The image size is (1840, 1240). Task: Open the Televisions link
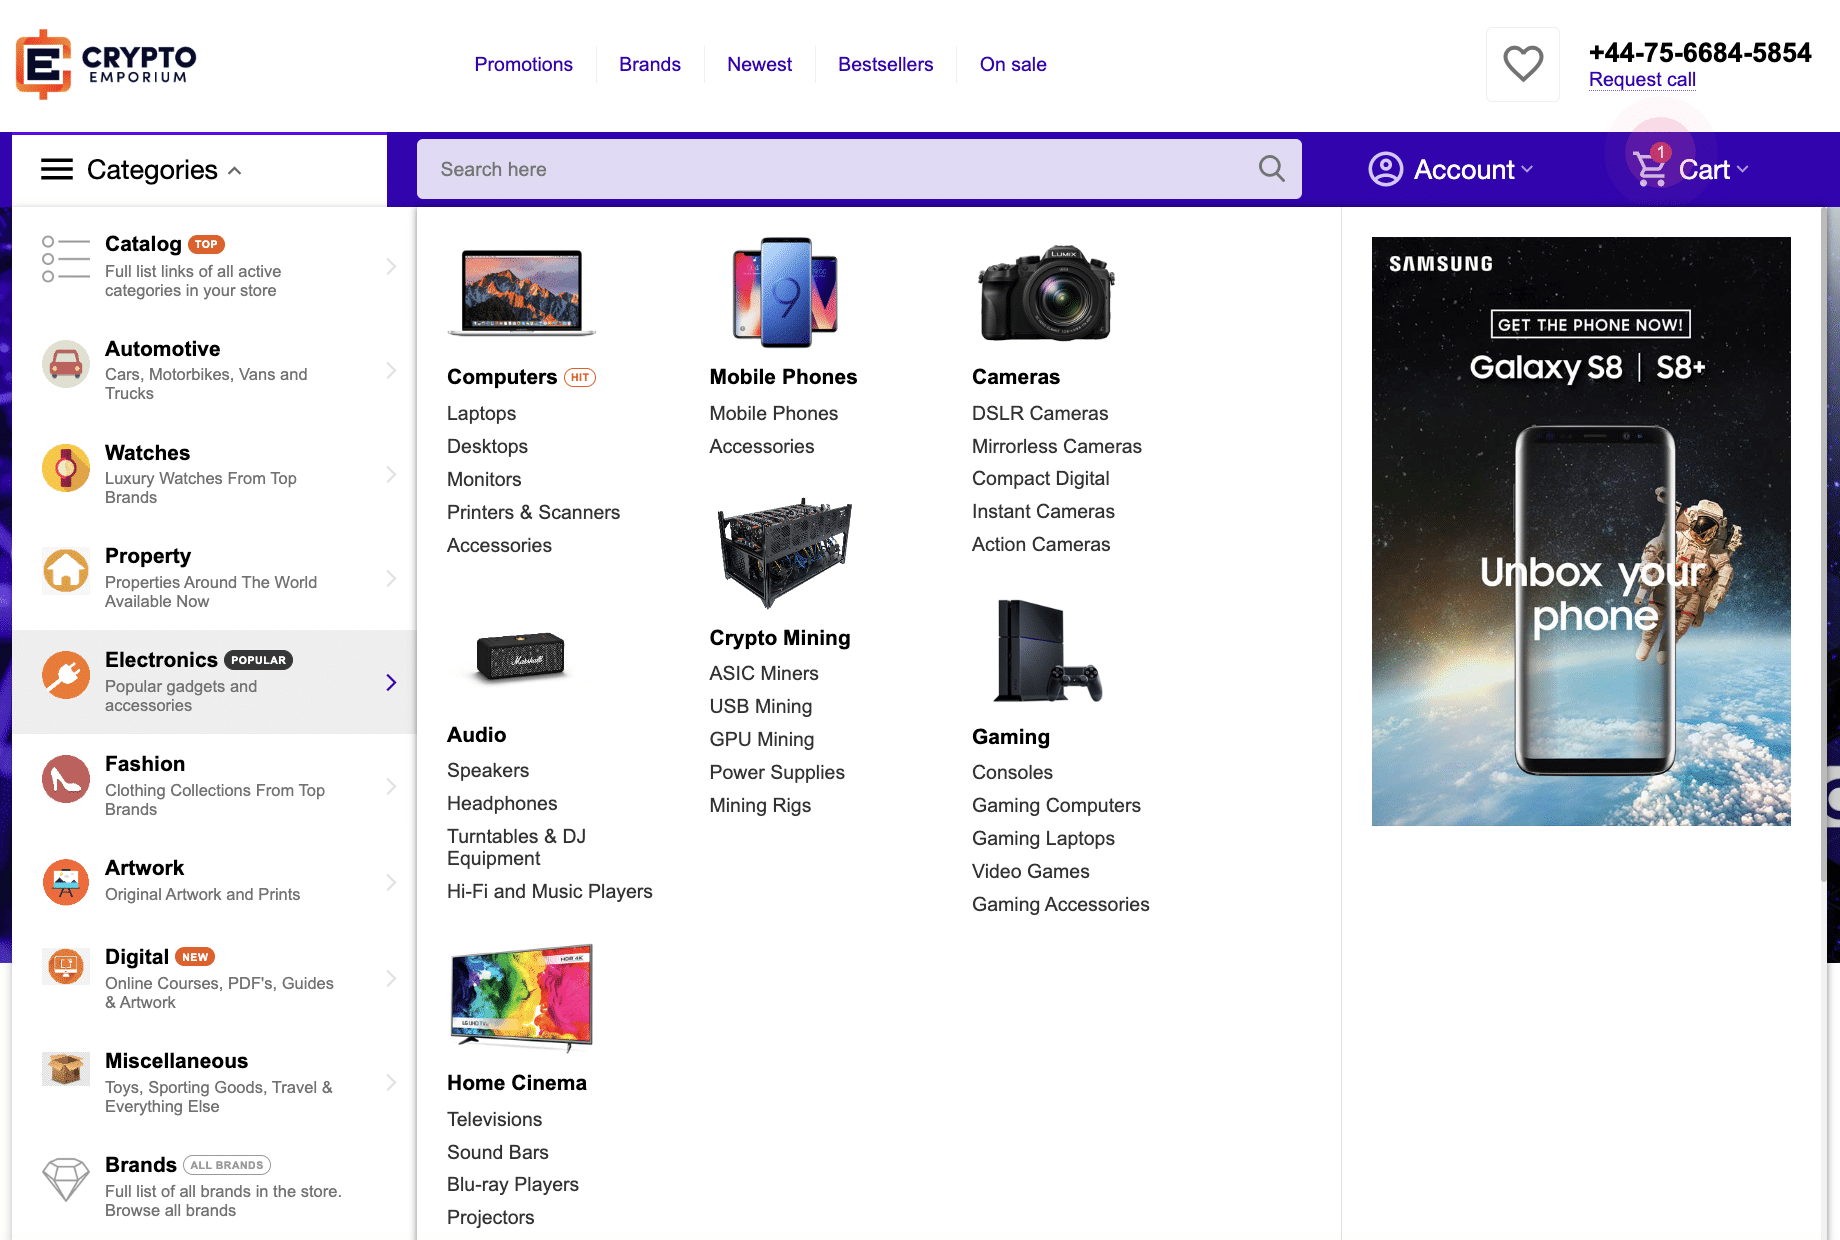[494, 1119]
